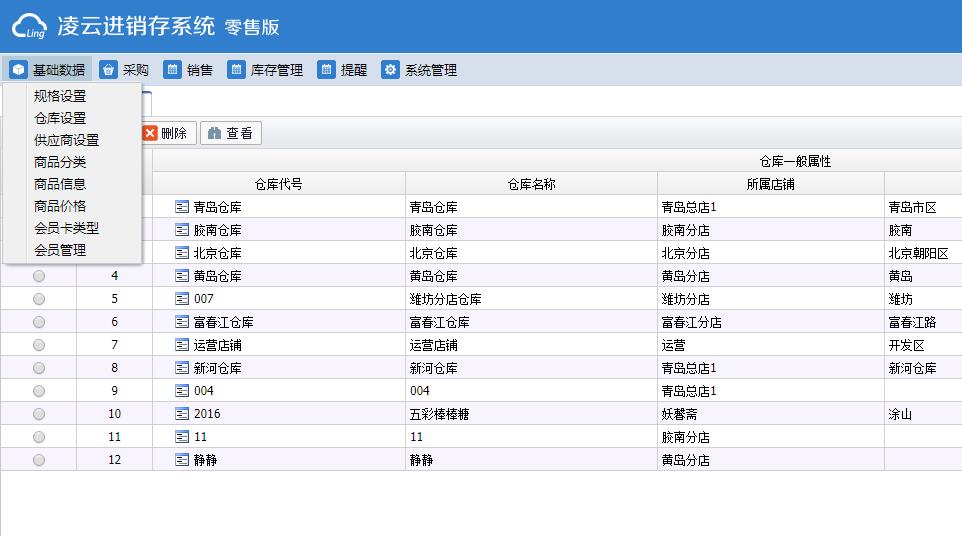Collapse the 基础数据 dropdown menu
Screen dimensions: 962x536
[x=48, y=70]
